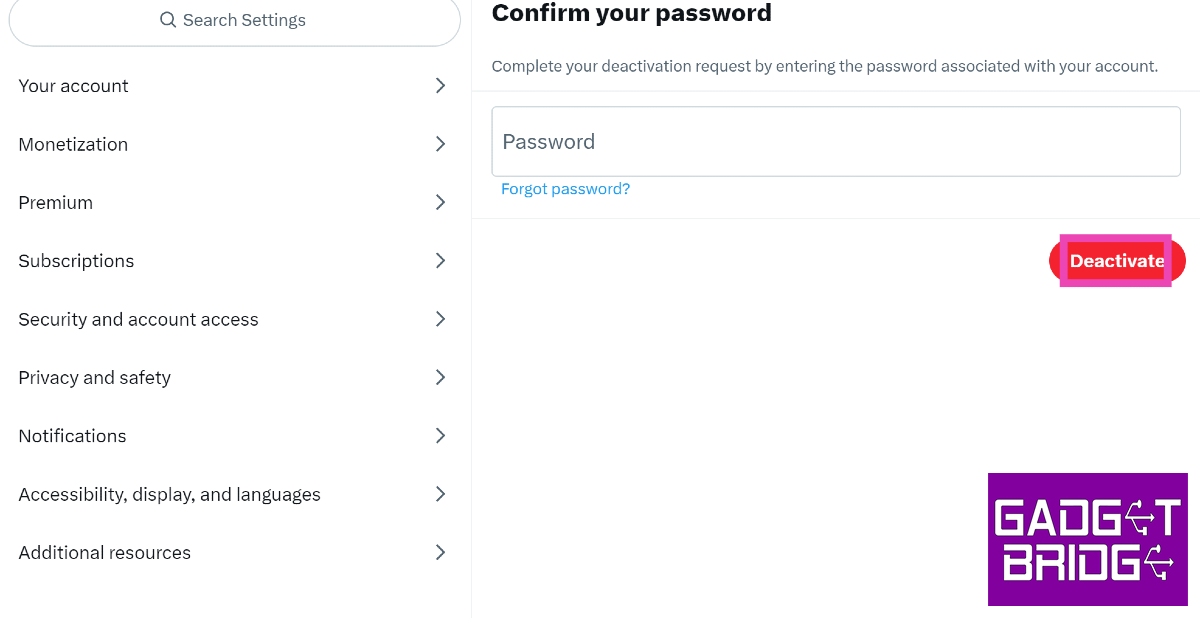Image resolution: width=1200 pixels, height=628 pixels.
Task: Click the Additional resources chevron arrow
Action: [x=440, y=552]
